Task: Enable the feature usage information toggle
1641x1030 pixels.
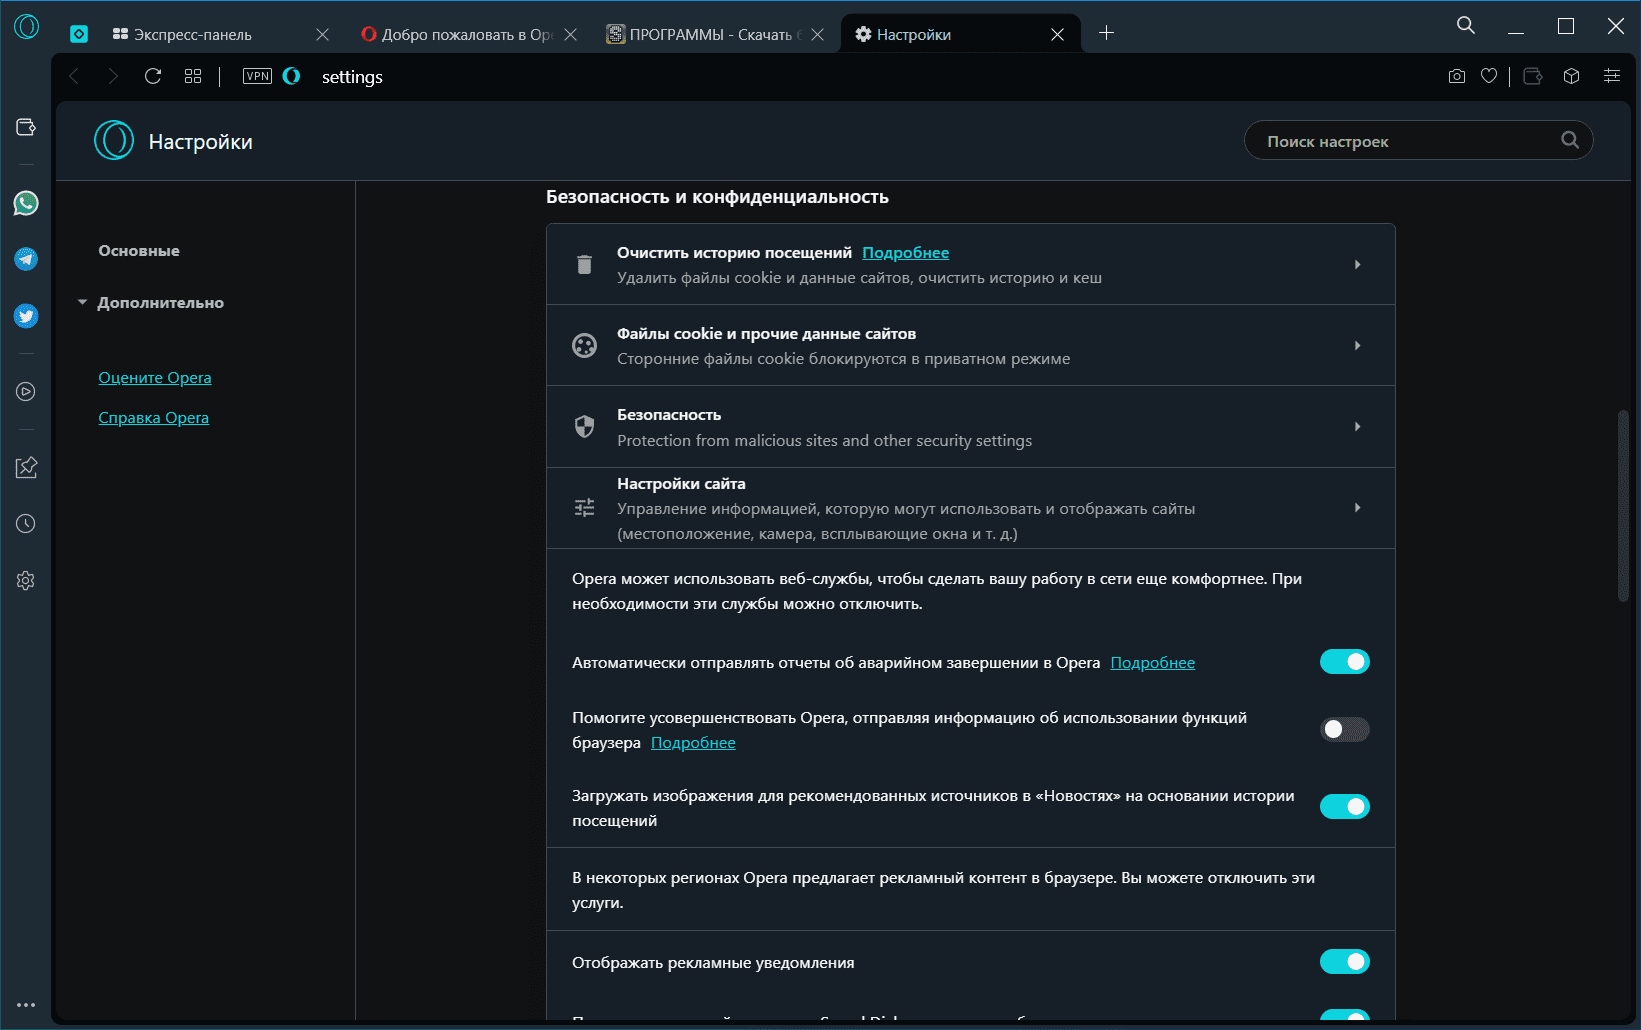Action: point(1345,730)
